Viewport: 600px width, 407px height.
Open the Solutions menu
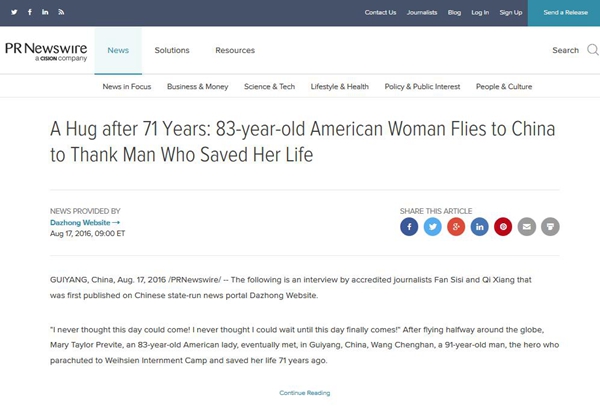click(x=172, y=50)
